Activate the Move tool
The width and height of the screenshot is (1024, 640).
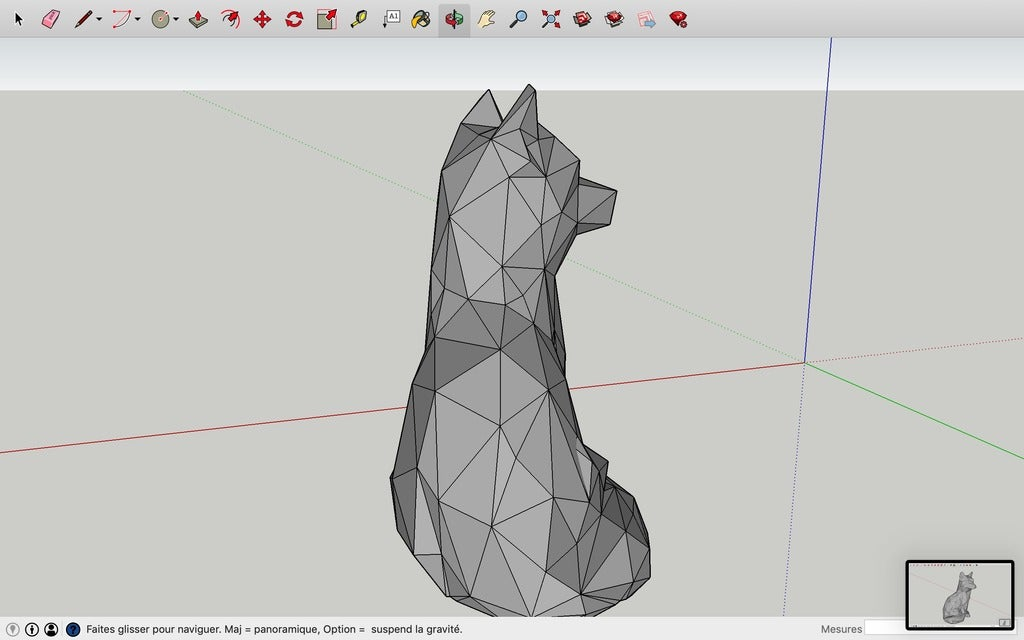click(x=264, y=18)
